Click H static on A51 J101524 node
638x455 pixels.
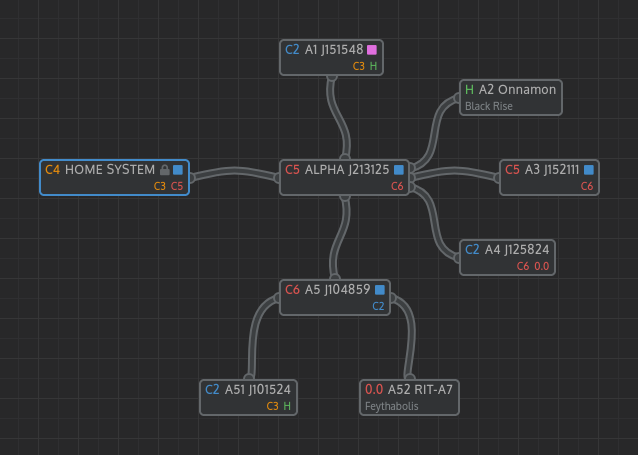click(x=287, y=406)
